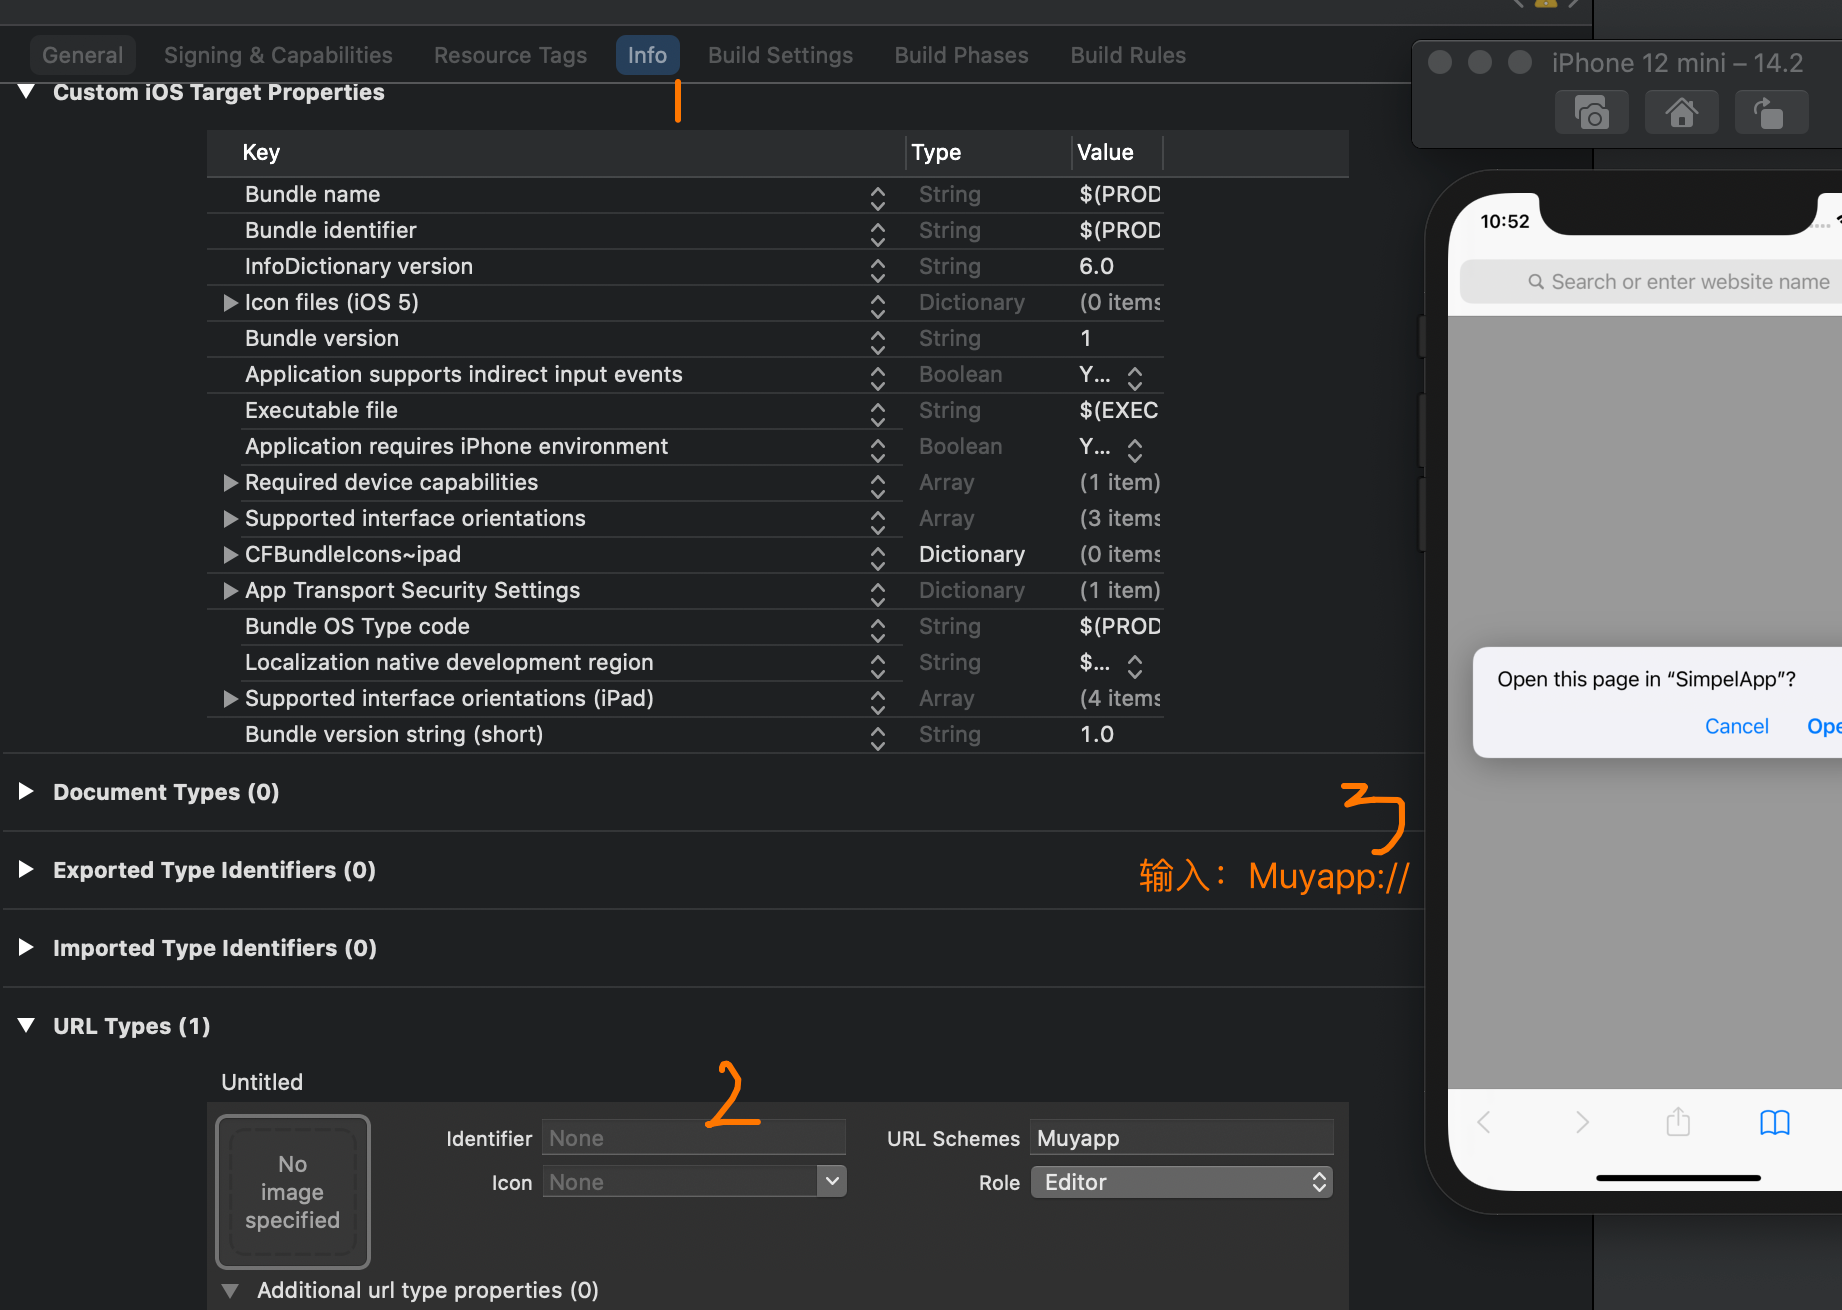Click the URL Schemes Muyapp field
Image resolution: width=1842 pixels, height=1310 pixels.
1181,1138
